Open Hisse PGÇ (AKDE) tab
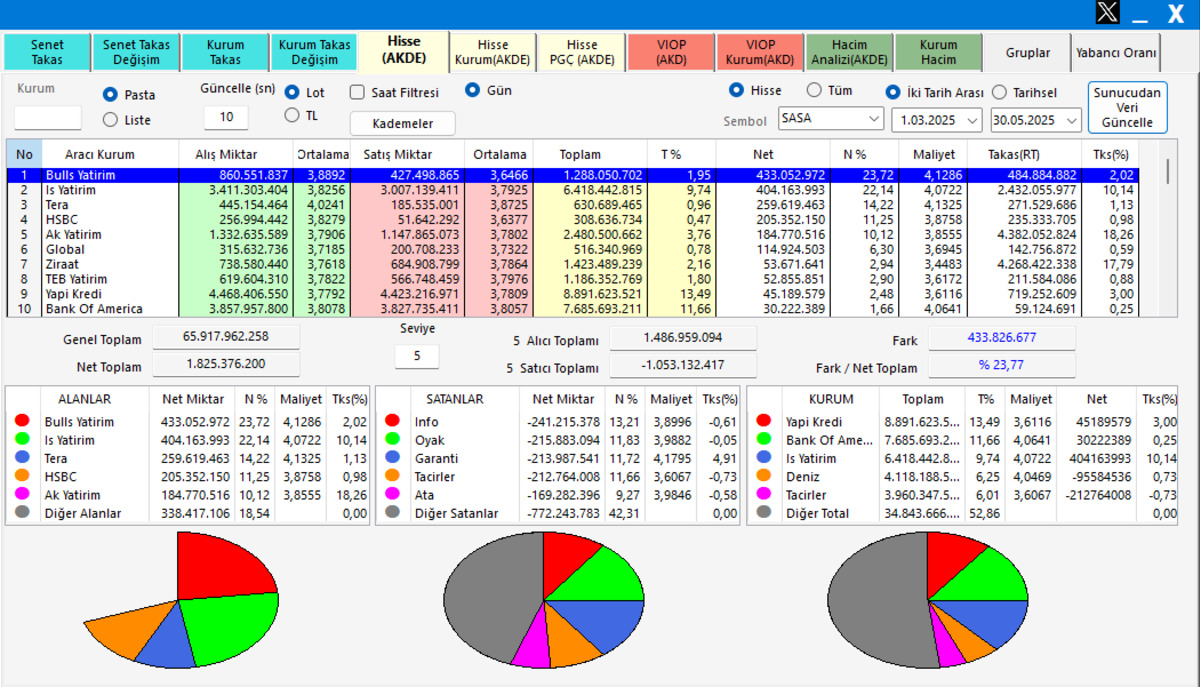This screenshot has height=687, width=1200. pyautogui.click(x=582, y=52)
